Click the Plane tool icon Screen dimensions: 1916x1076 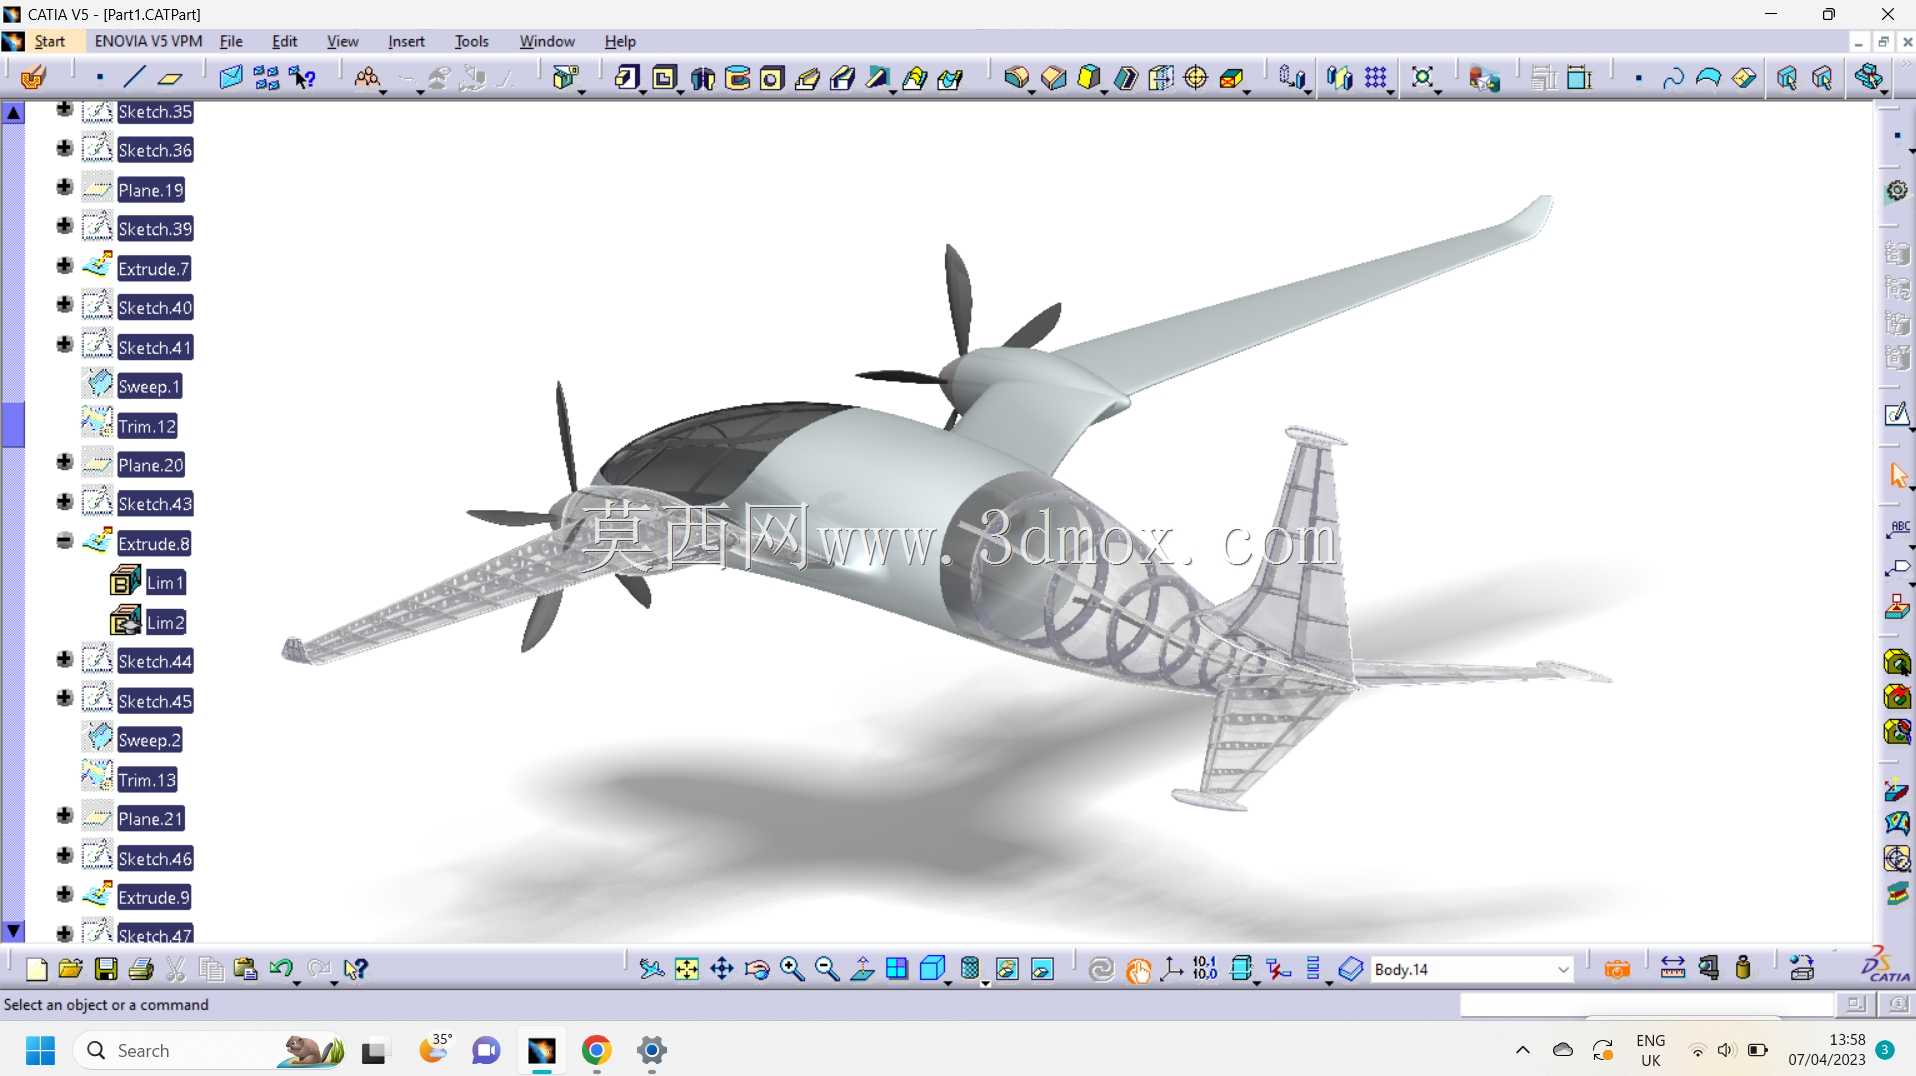tap(171, 77)
